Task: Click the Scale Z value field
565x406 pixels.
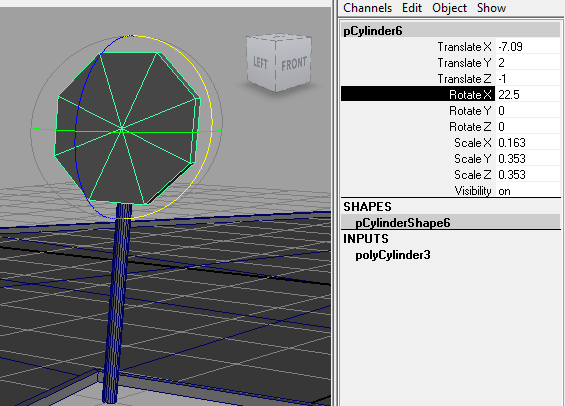Action: [528, 175]
